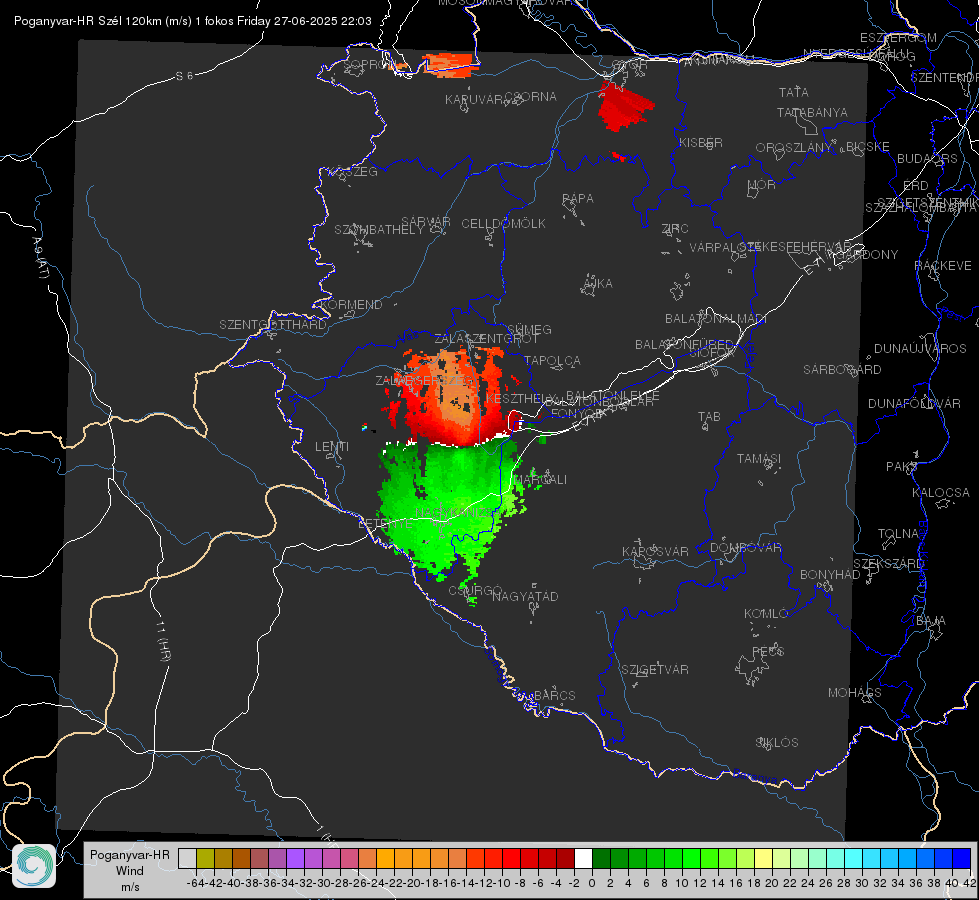Click the dark blue swatch at legend end

[962, 858]
